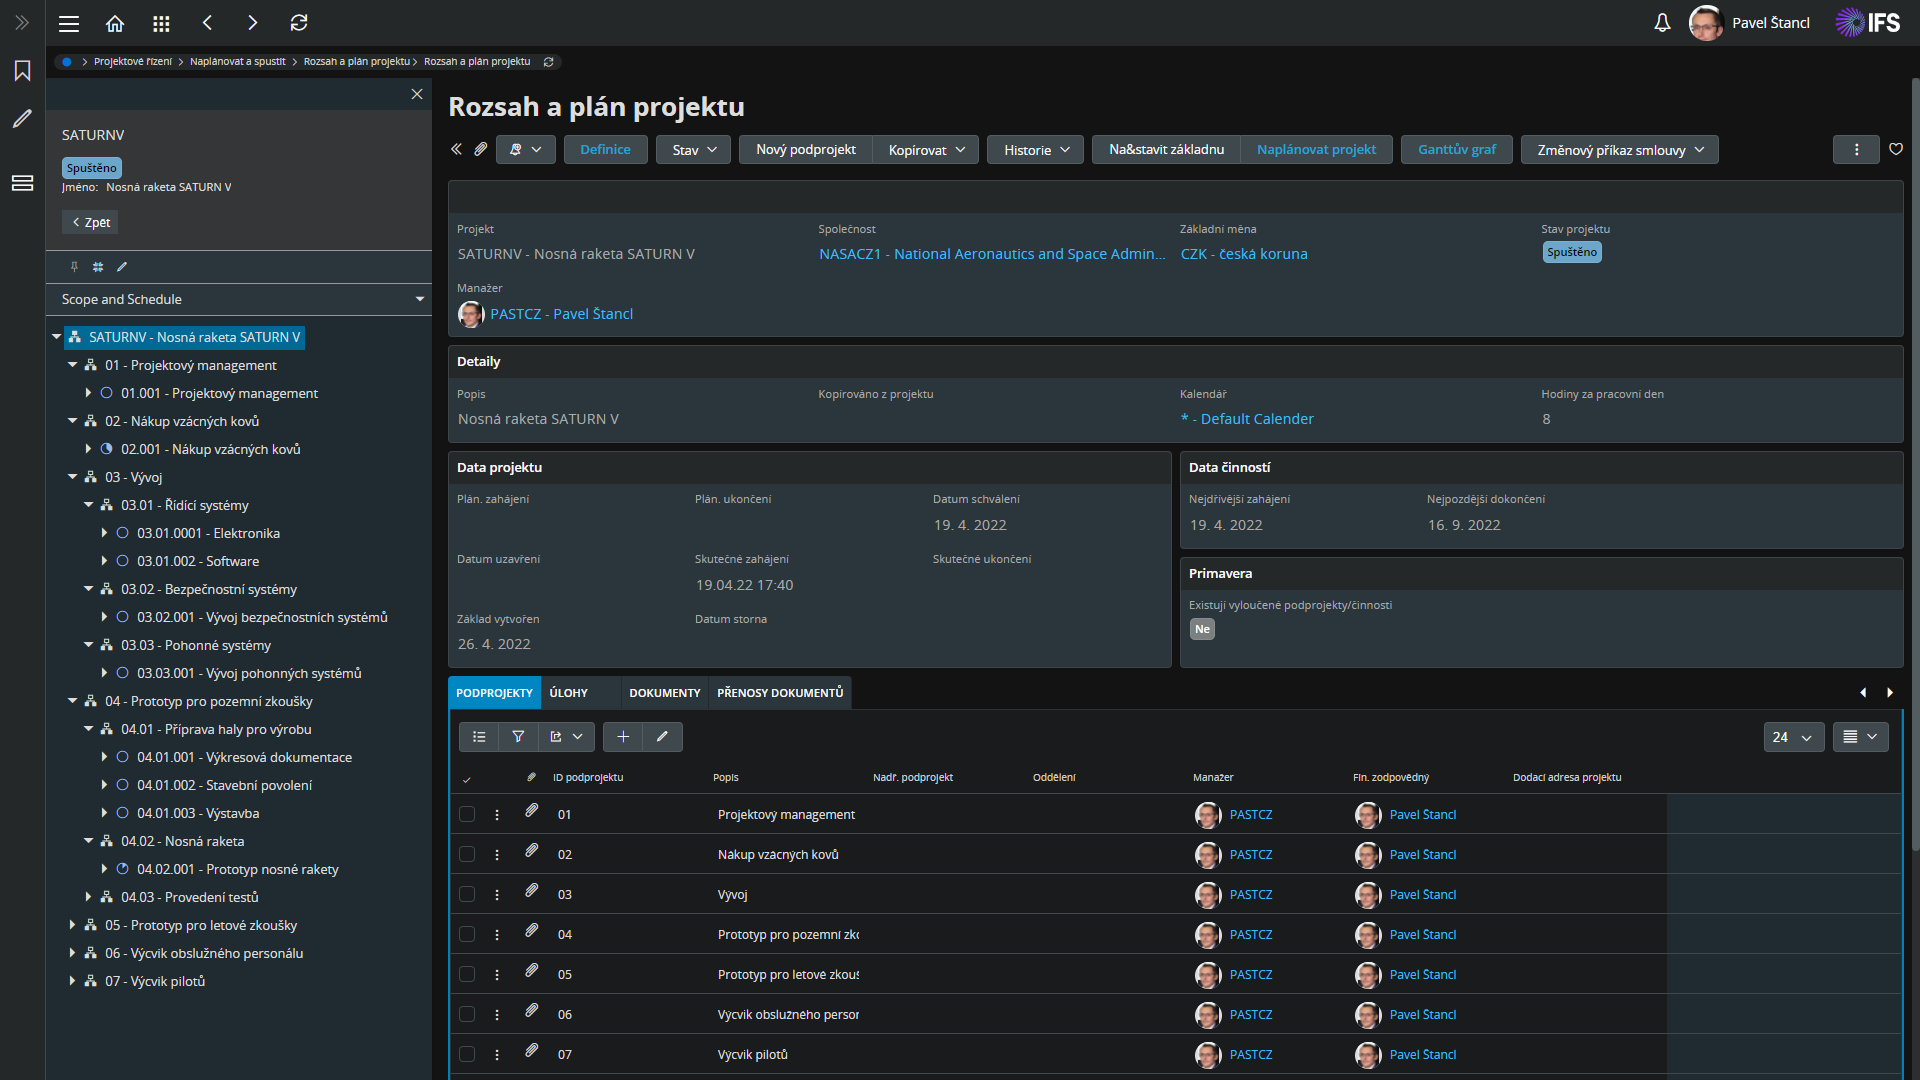
Task: Click Naplánovat projekt button
Action: (x=1316, y=150)
